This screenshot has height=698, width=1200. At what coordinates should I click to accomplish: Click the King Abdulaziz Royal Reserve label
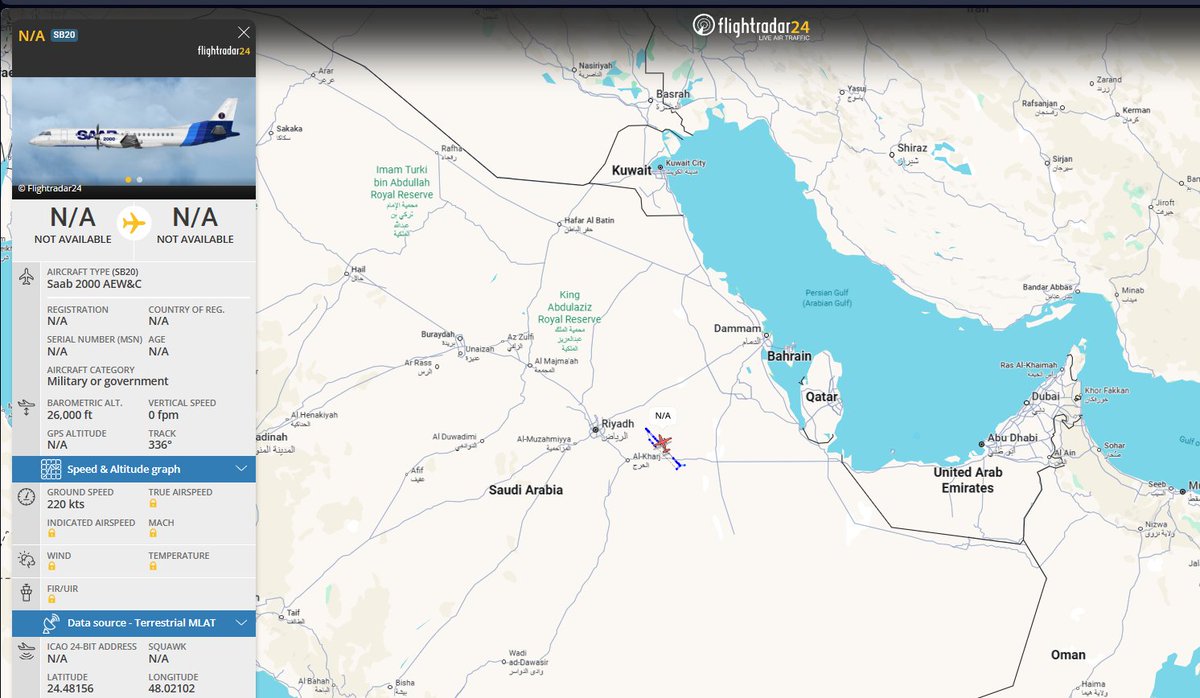point(567,308)
